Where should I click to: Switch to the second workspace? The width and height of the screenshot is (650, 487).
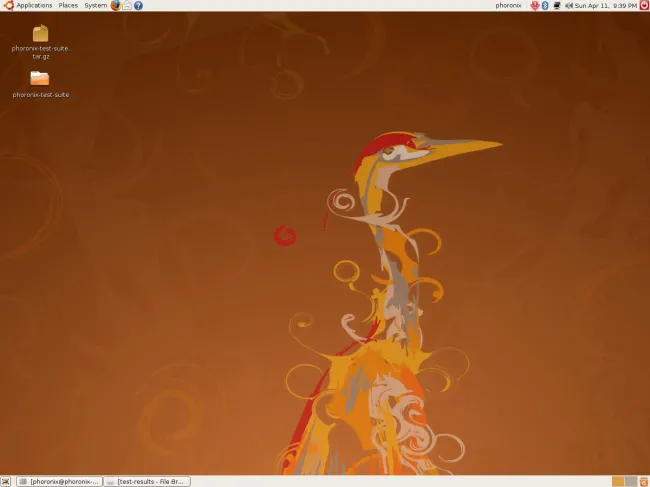(x=631, y=481)
